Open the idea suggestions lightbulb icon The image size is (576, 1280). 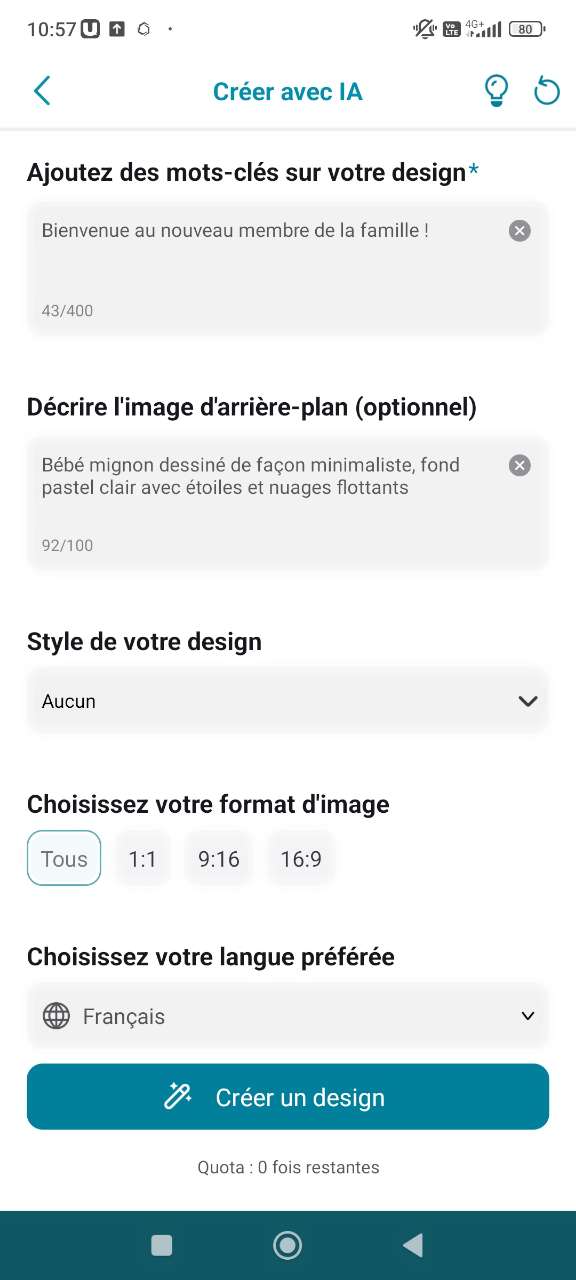[496, 90]
